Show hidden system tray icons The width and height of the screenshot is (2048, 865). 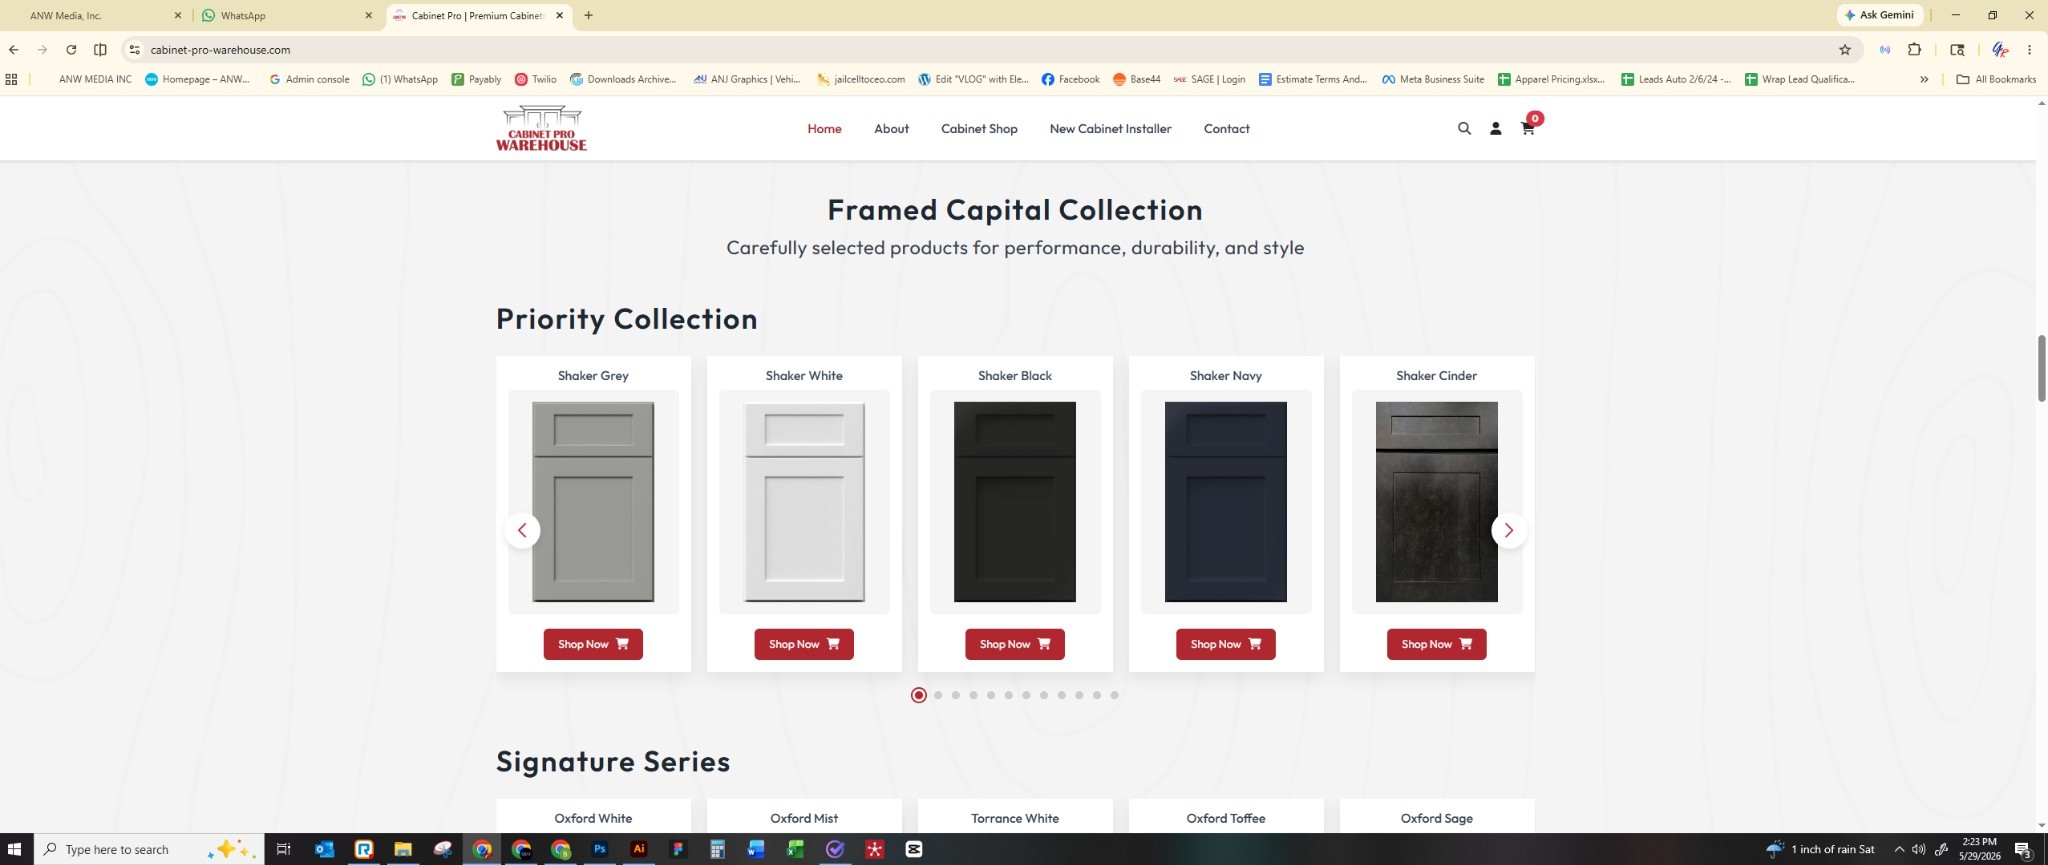(x=1899, y=849)
